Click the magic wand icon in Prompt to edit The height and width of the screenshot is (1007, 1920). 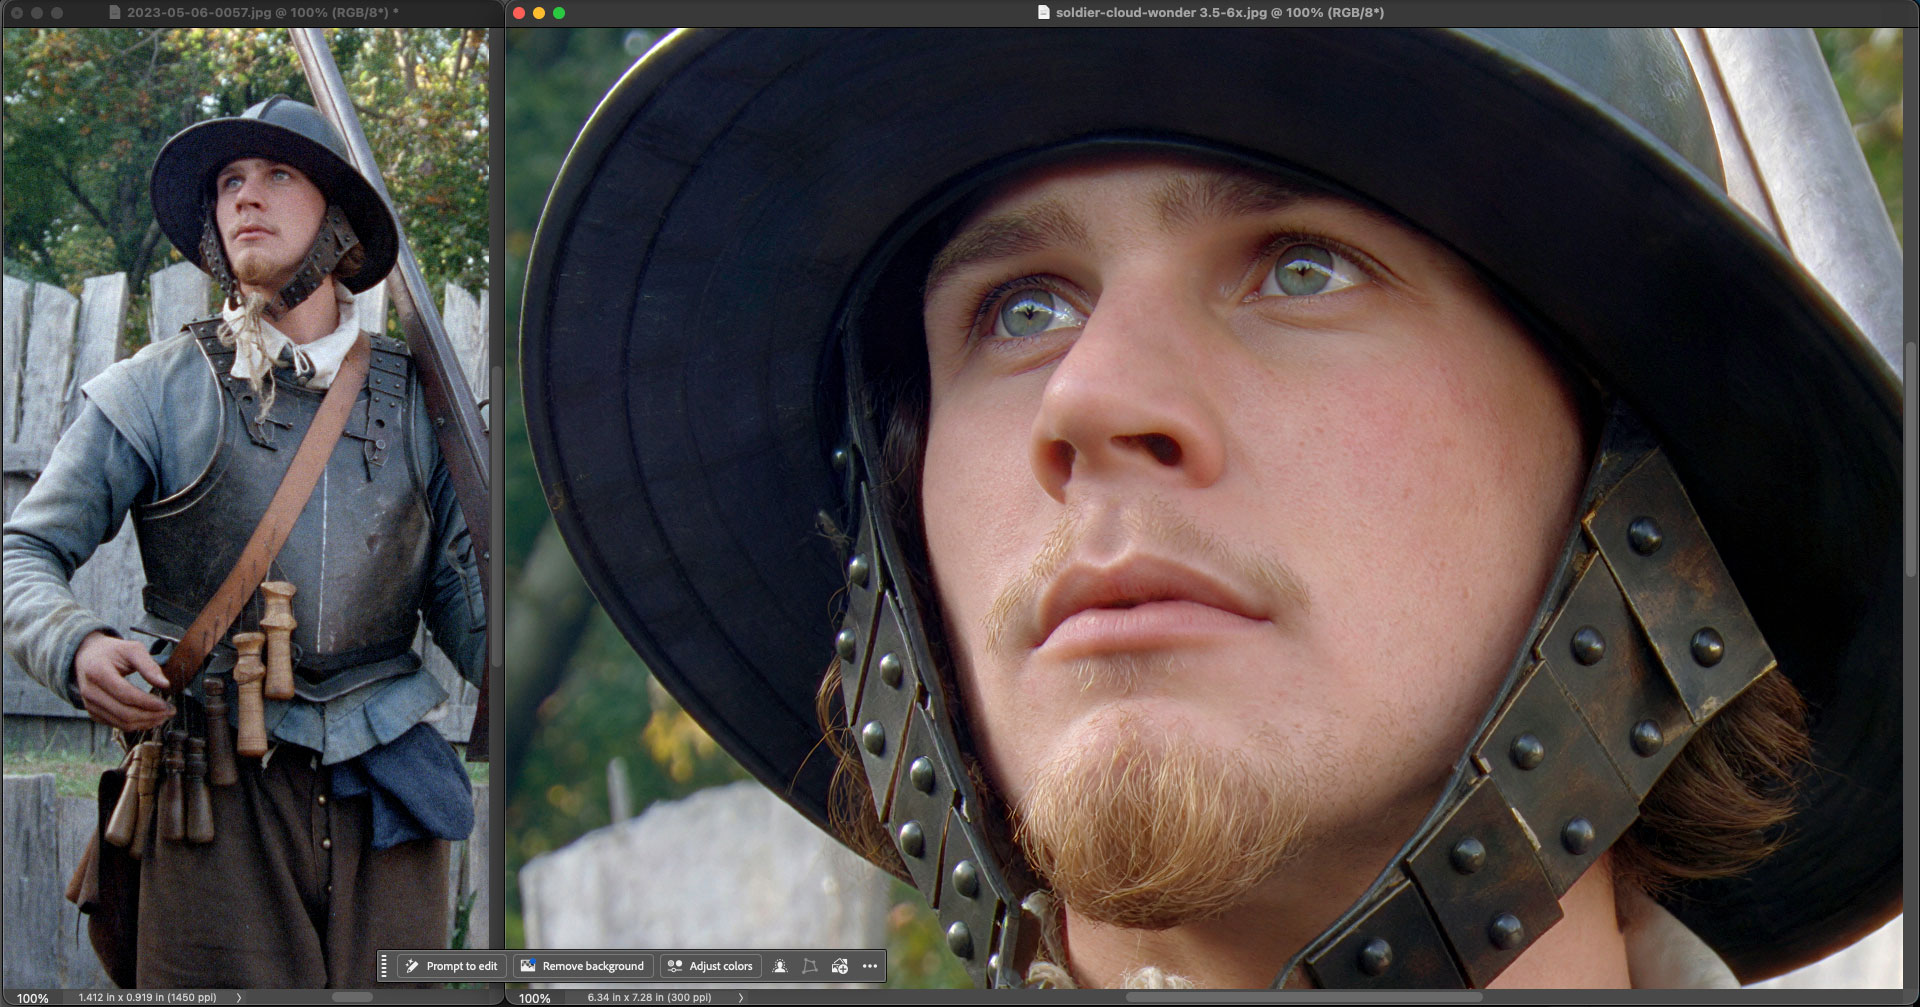[412, 966]
